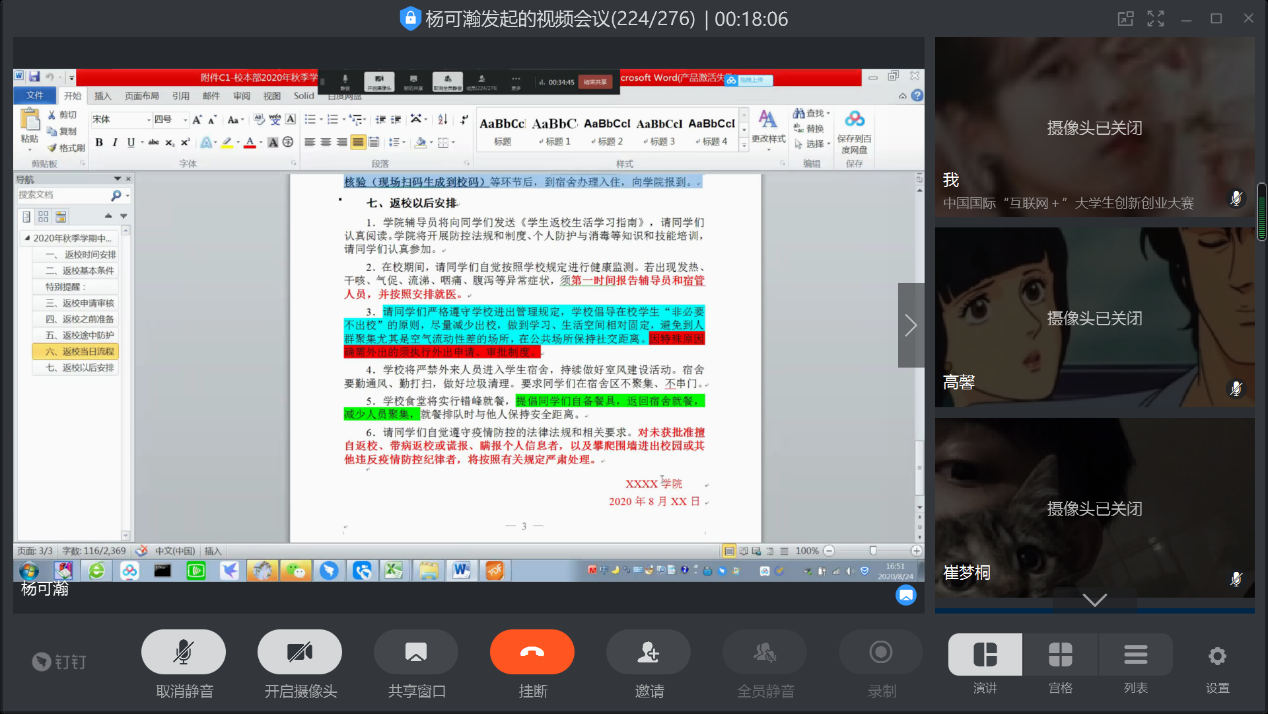Image resolution: width=1268 pixels, height=714 pixels.
Task: Switch to list view layout
Action: pos(1135,656)
